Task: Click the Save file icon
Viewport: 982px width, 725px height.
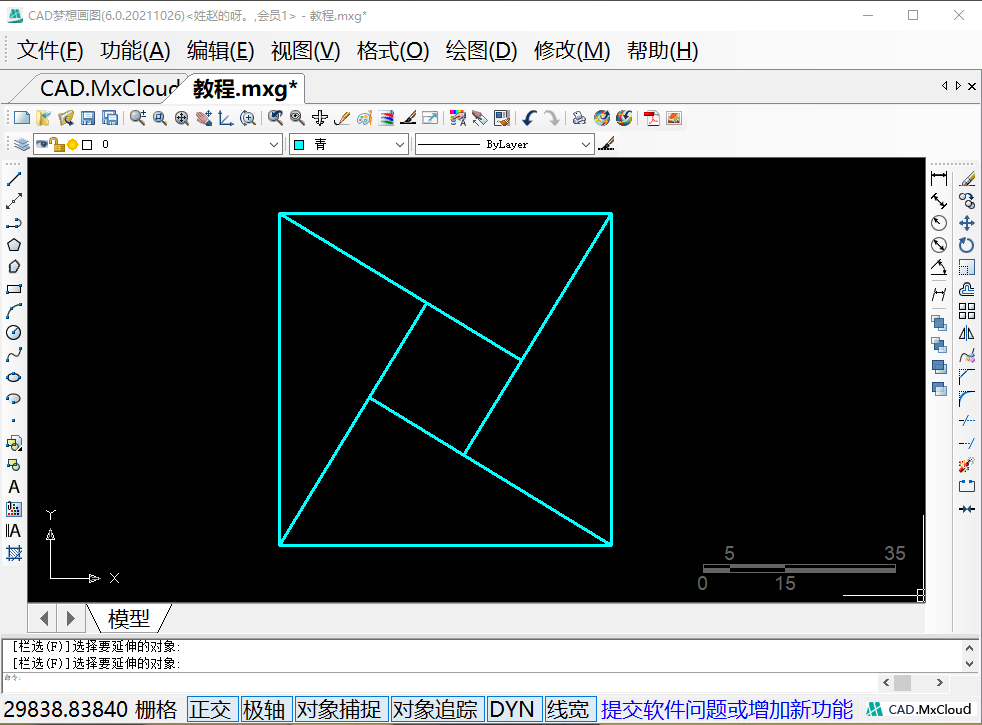Action: (x=88, y=118)
